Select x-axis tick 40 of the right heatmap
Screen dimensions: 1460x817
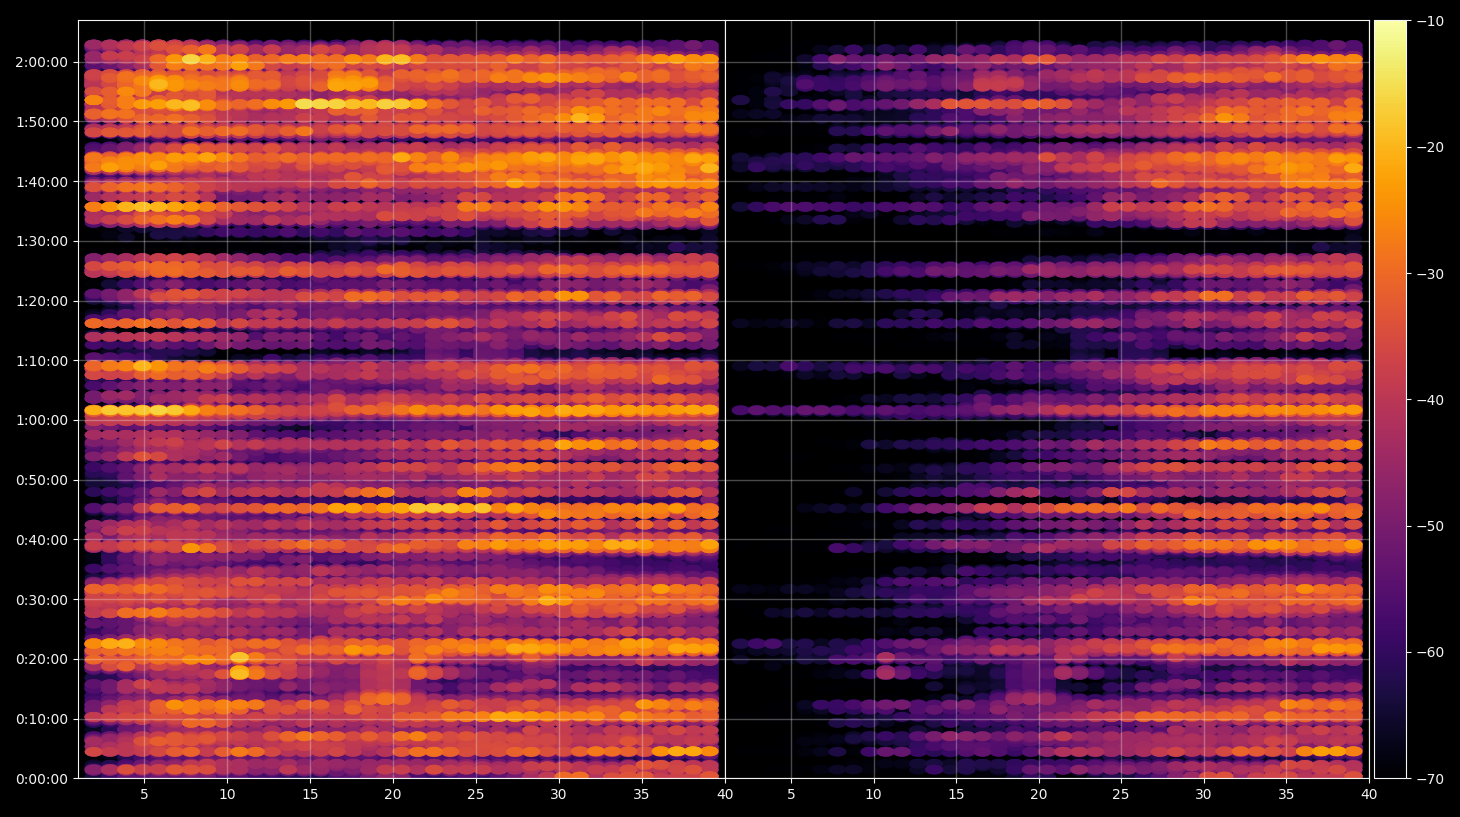tap(1369, 795)
